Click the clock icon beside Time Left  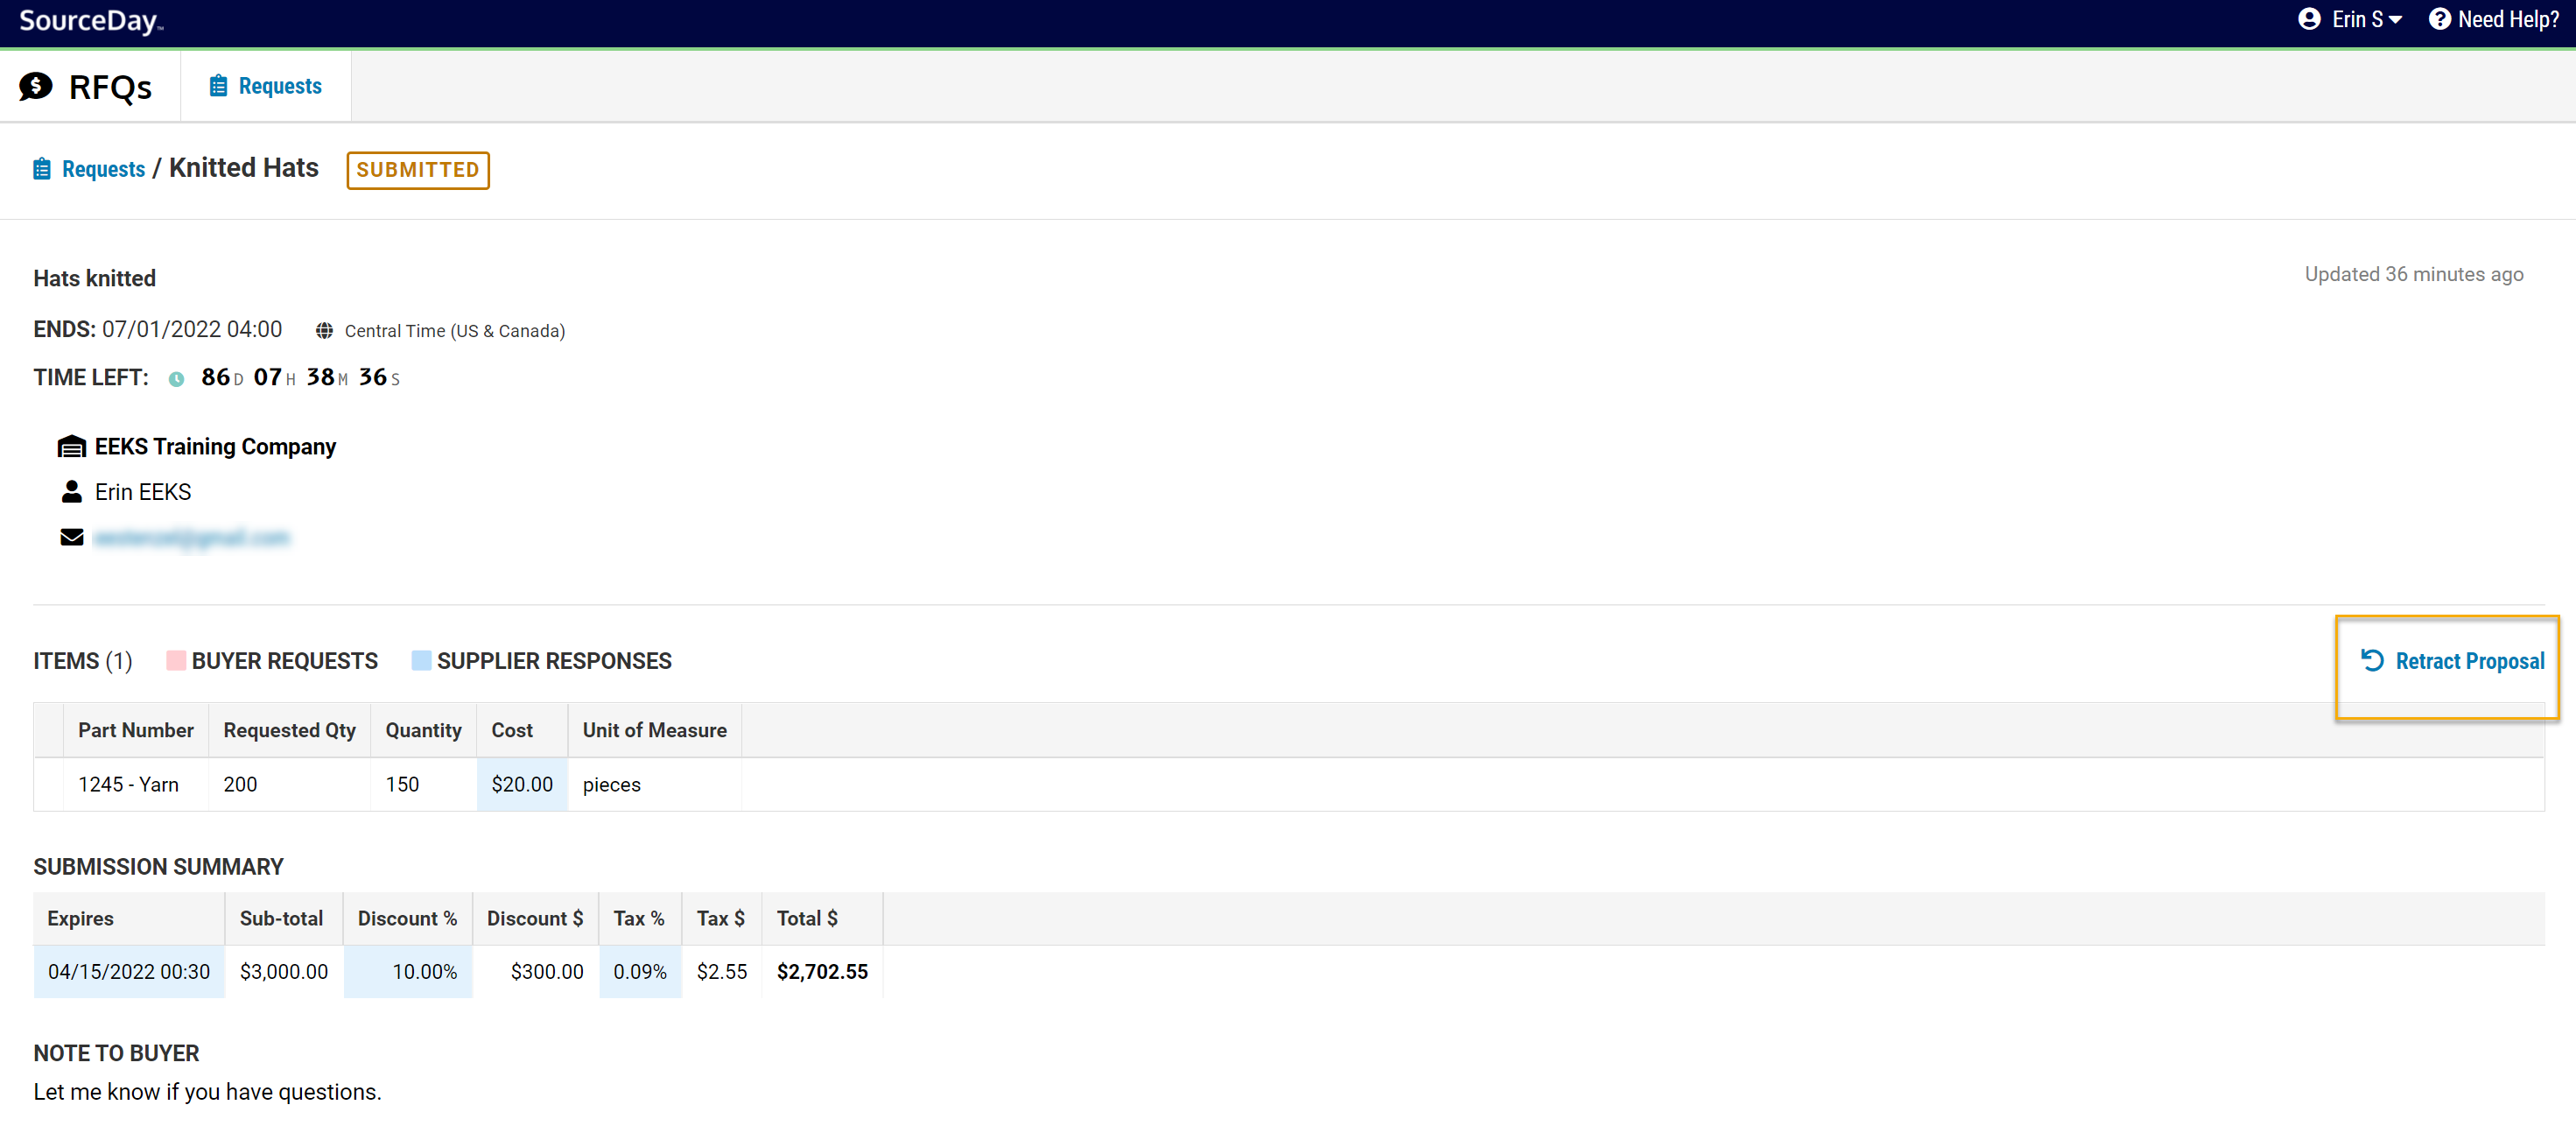pos(176,379)
